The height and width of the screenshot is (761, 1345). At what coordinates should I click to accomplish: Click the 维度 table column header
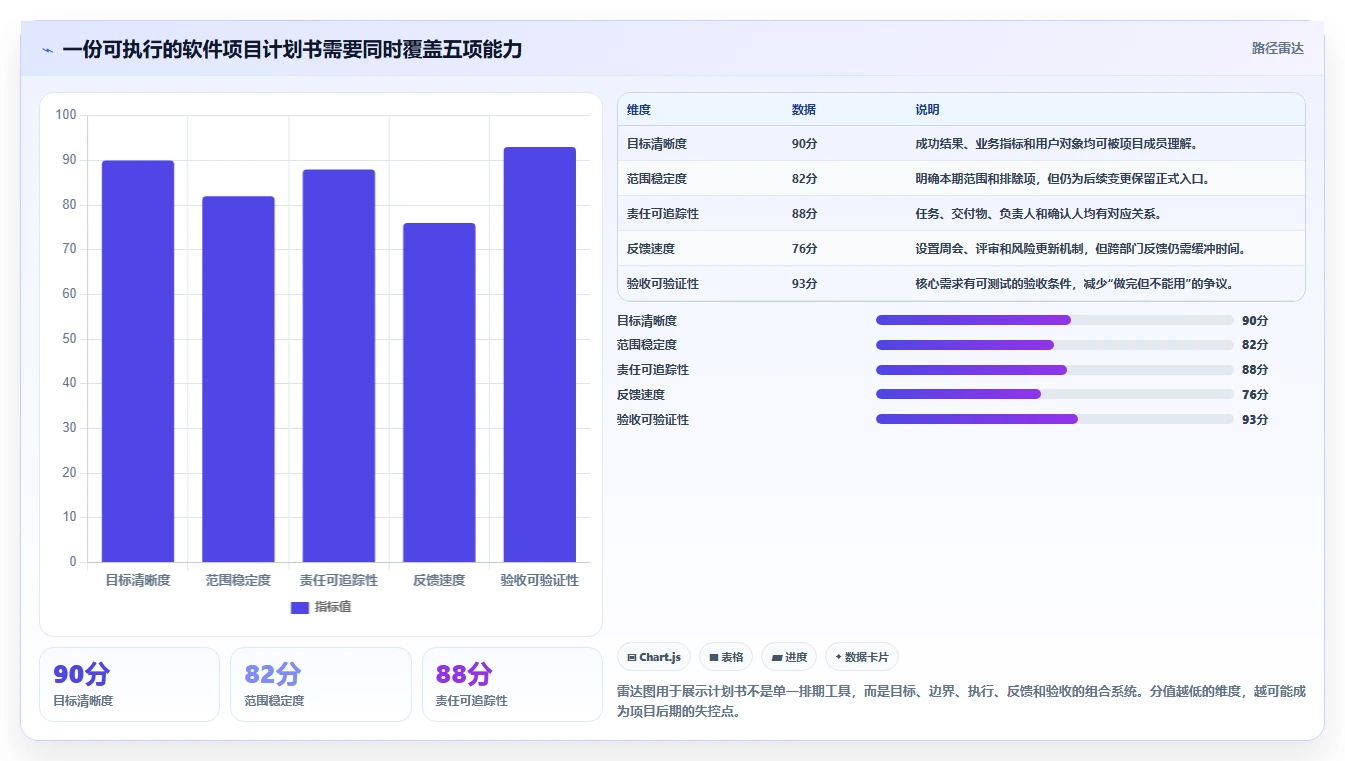pyautogui.click(x=639, y=110)
